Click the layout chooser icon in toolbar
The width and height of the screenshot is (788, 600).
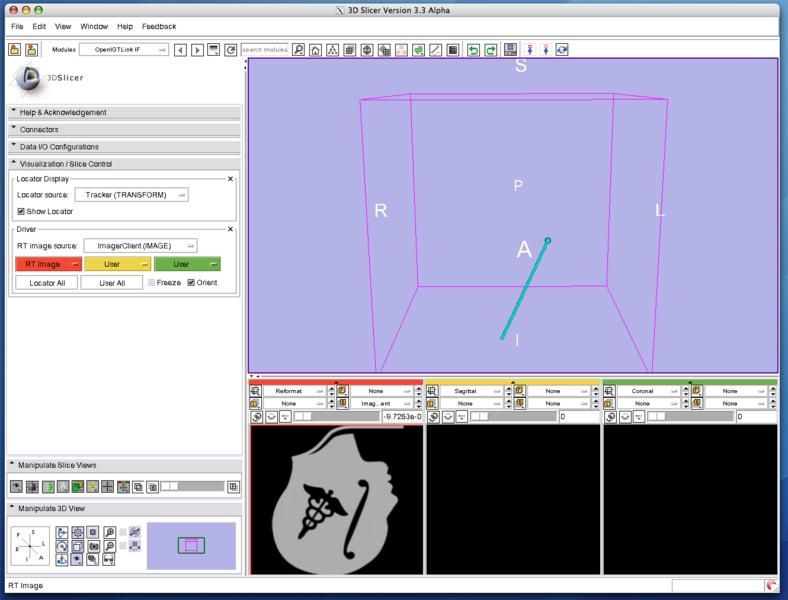510,49
